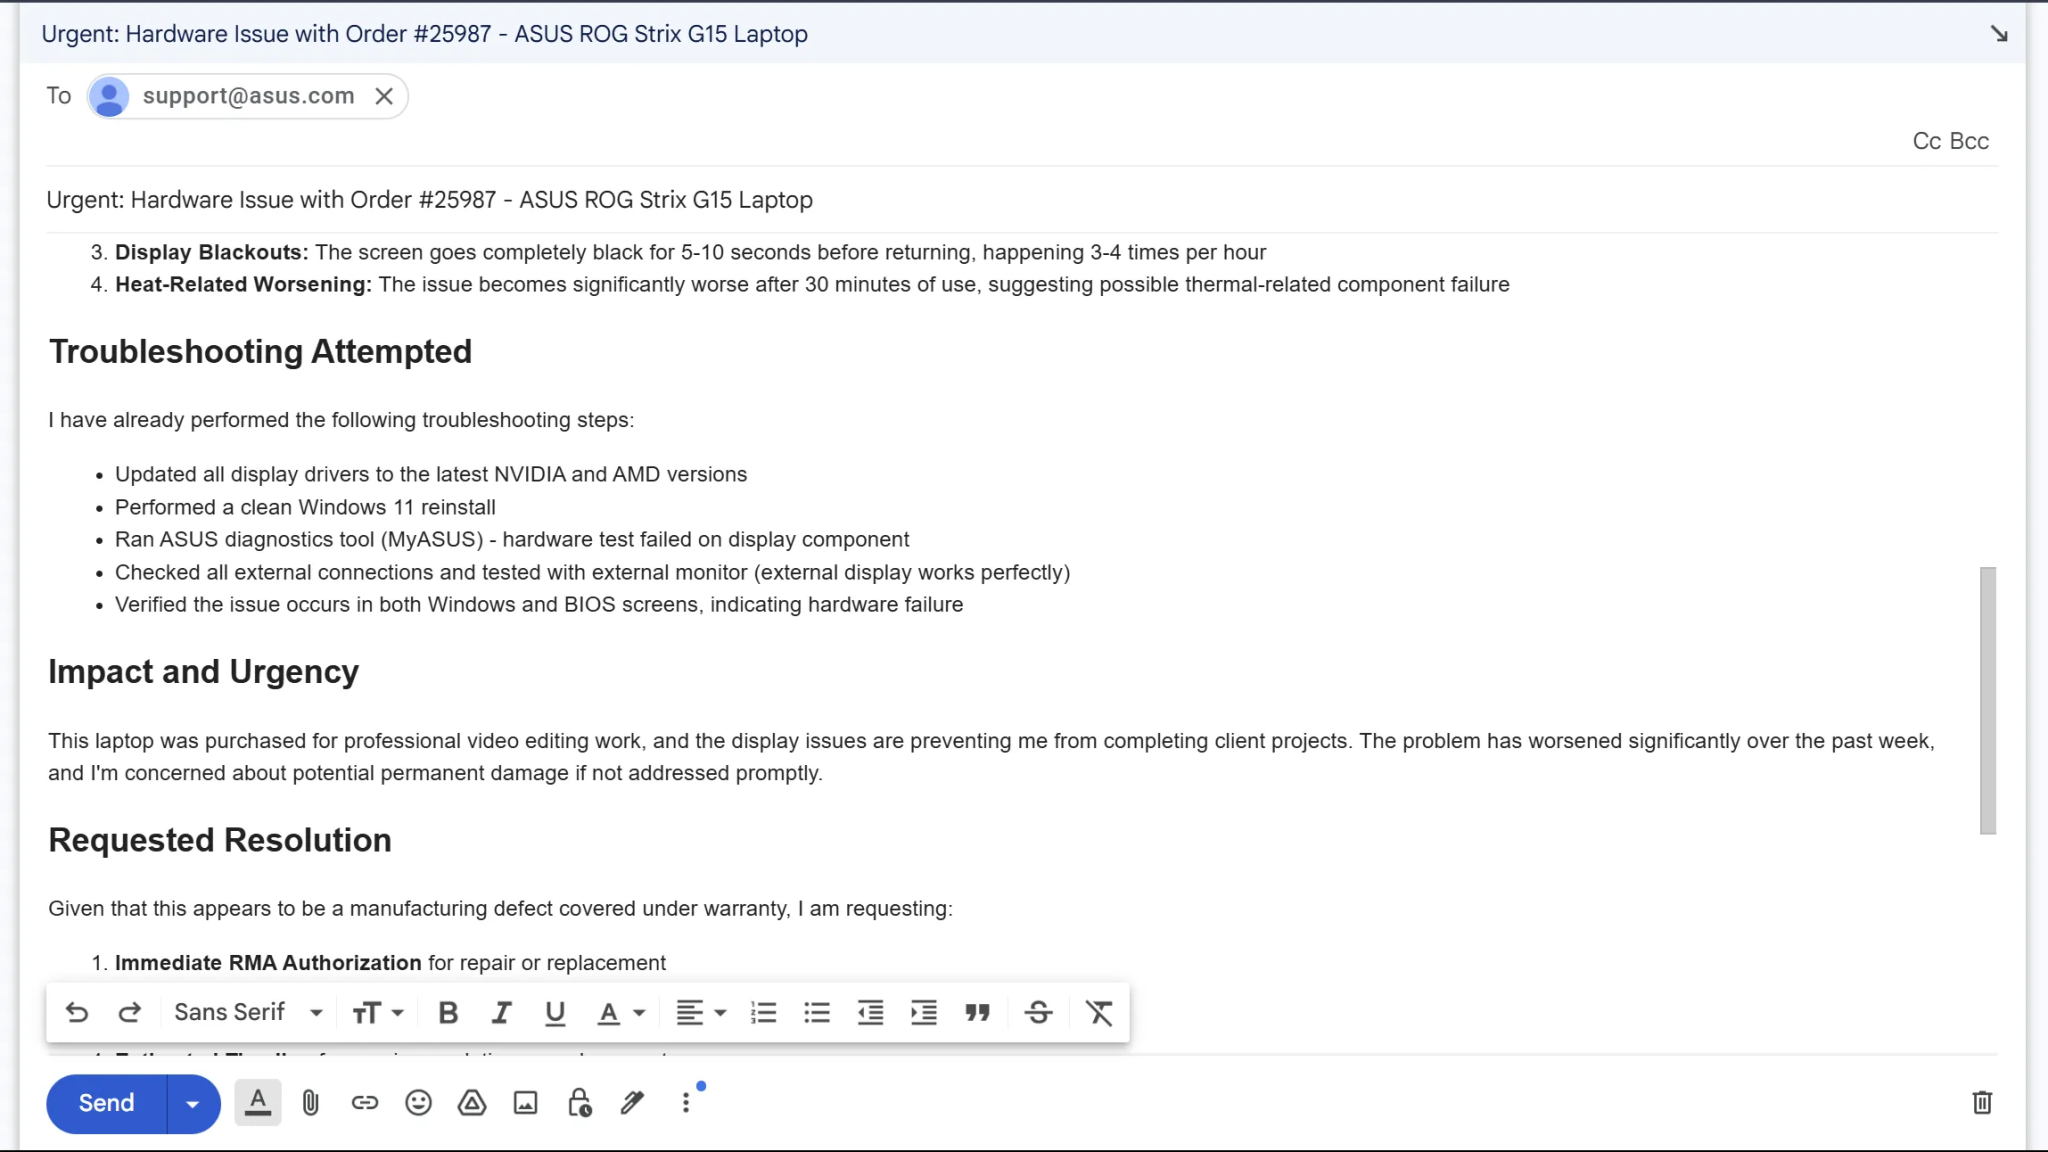Discard the draft email

point(1981,1102)
